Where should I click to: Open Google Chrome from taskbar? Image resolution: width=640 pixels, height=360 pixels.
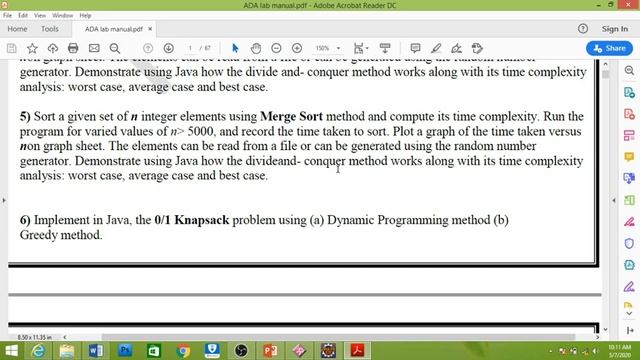183,351
